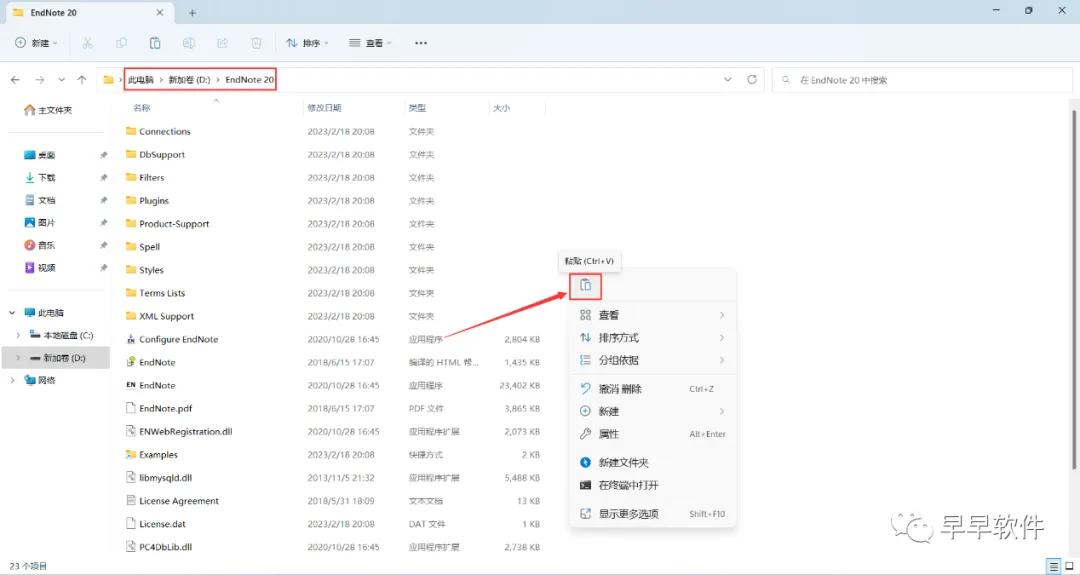Screen dimensions: 1080x575
Task: Choose 新建文件夹 in context menu
Action: click(653, 463)
